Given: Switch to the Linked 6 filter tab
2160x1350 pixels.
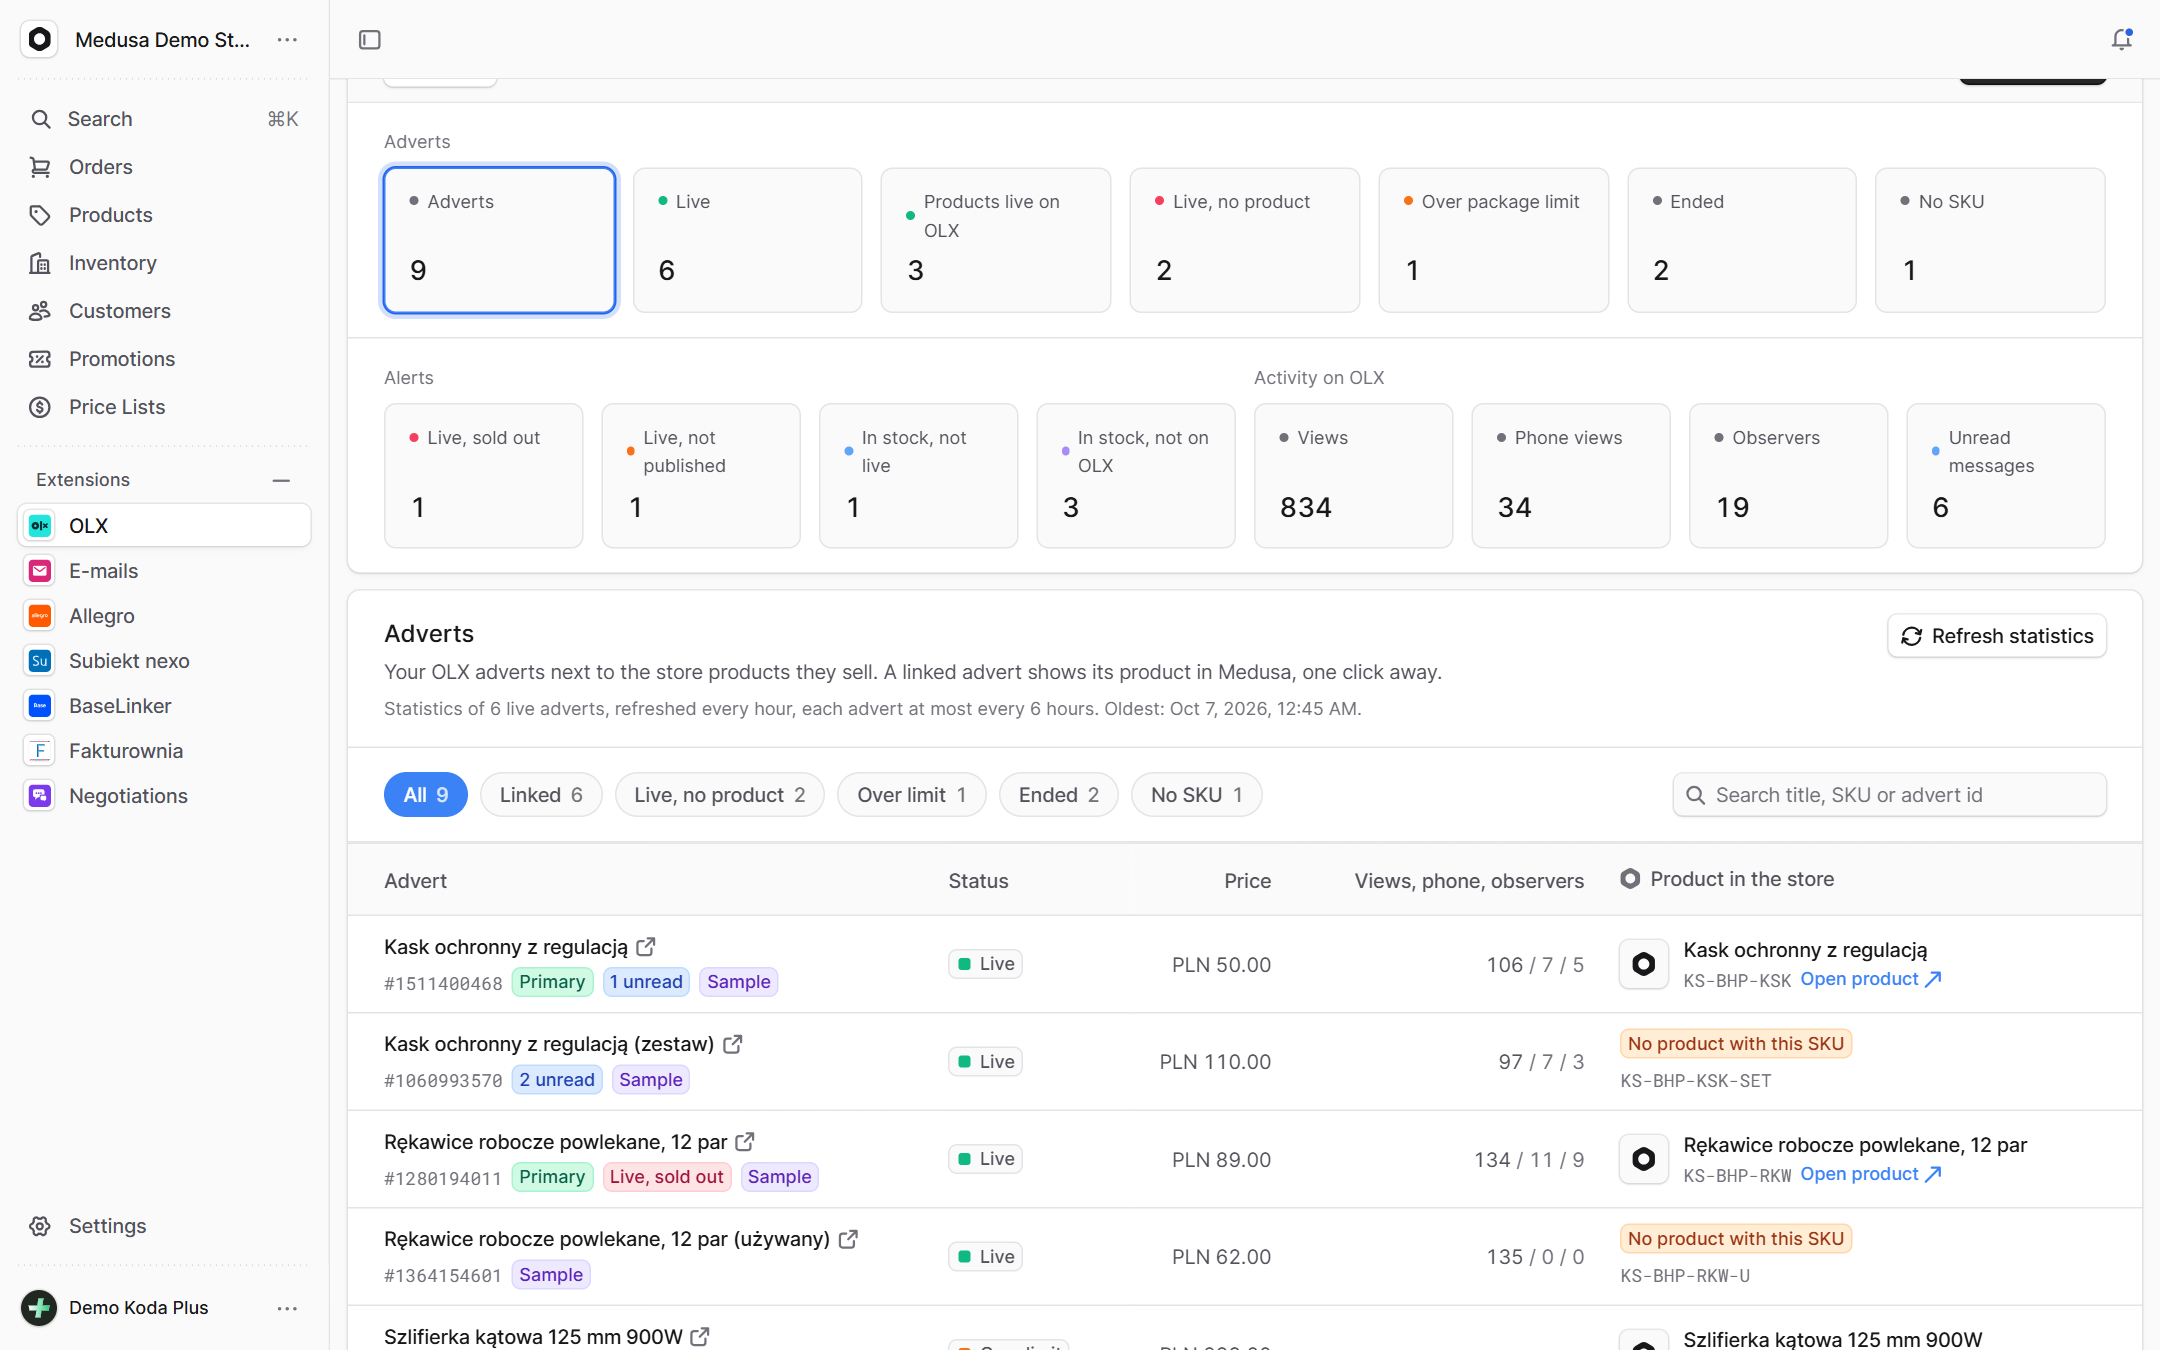Looking at the screenshot, I should click(541, 795).
